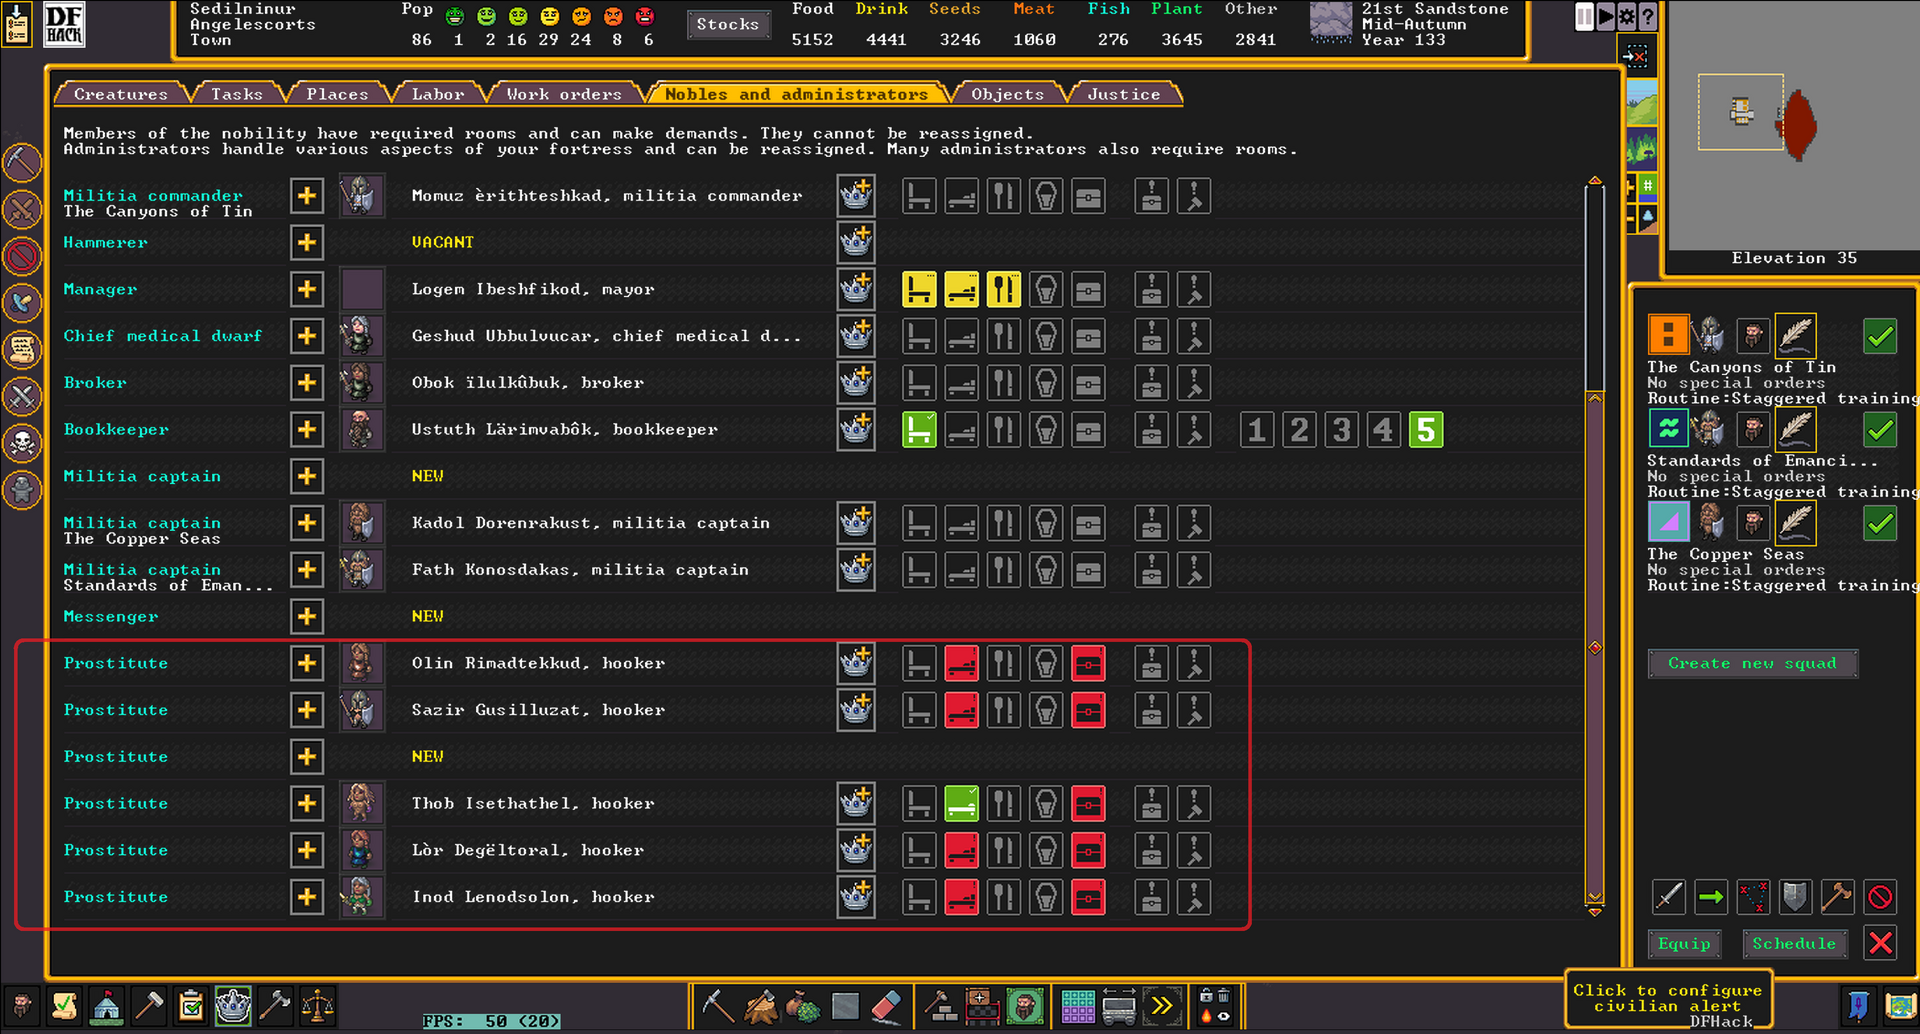Open settings gear icon in top bar
Screen dimensions: 1920x1034
(1627, 16)
